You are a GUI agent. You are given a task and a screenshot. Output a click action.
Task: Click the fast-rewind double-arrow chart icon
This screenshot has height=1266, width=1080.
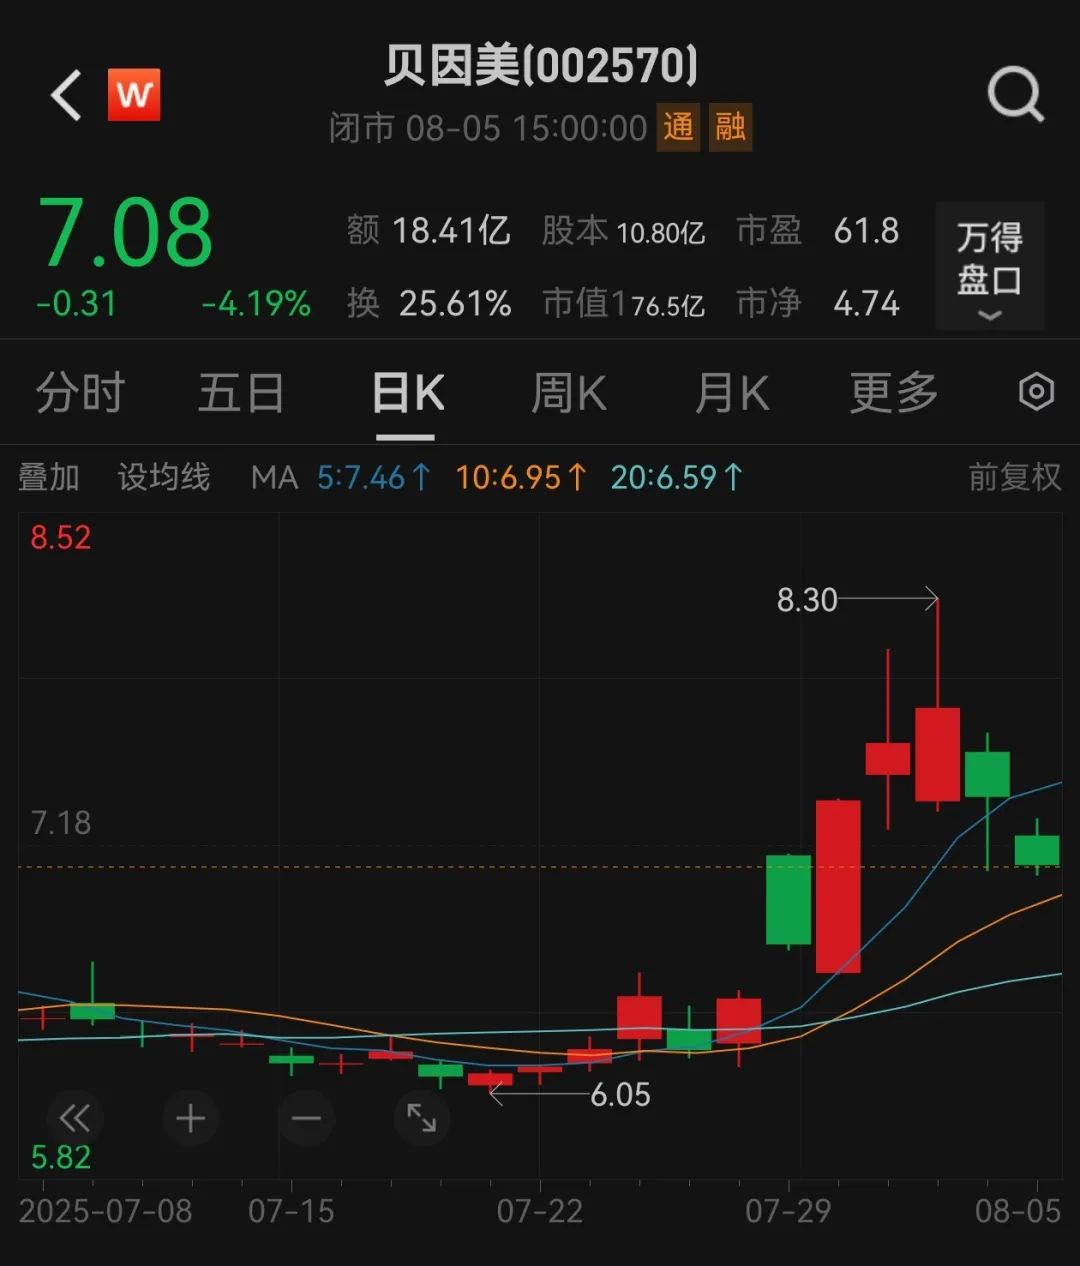[x=75, y=1118]
